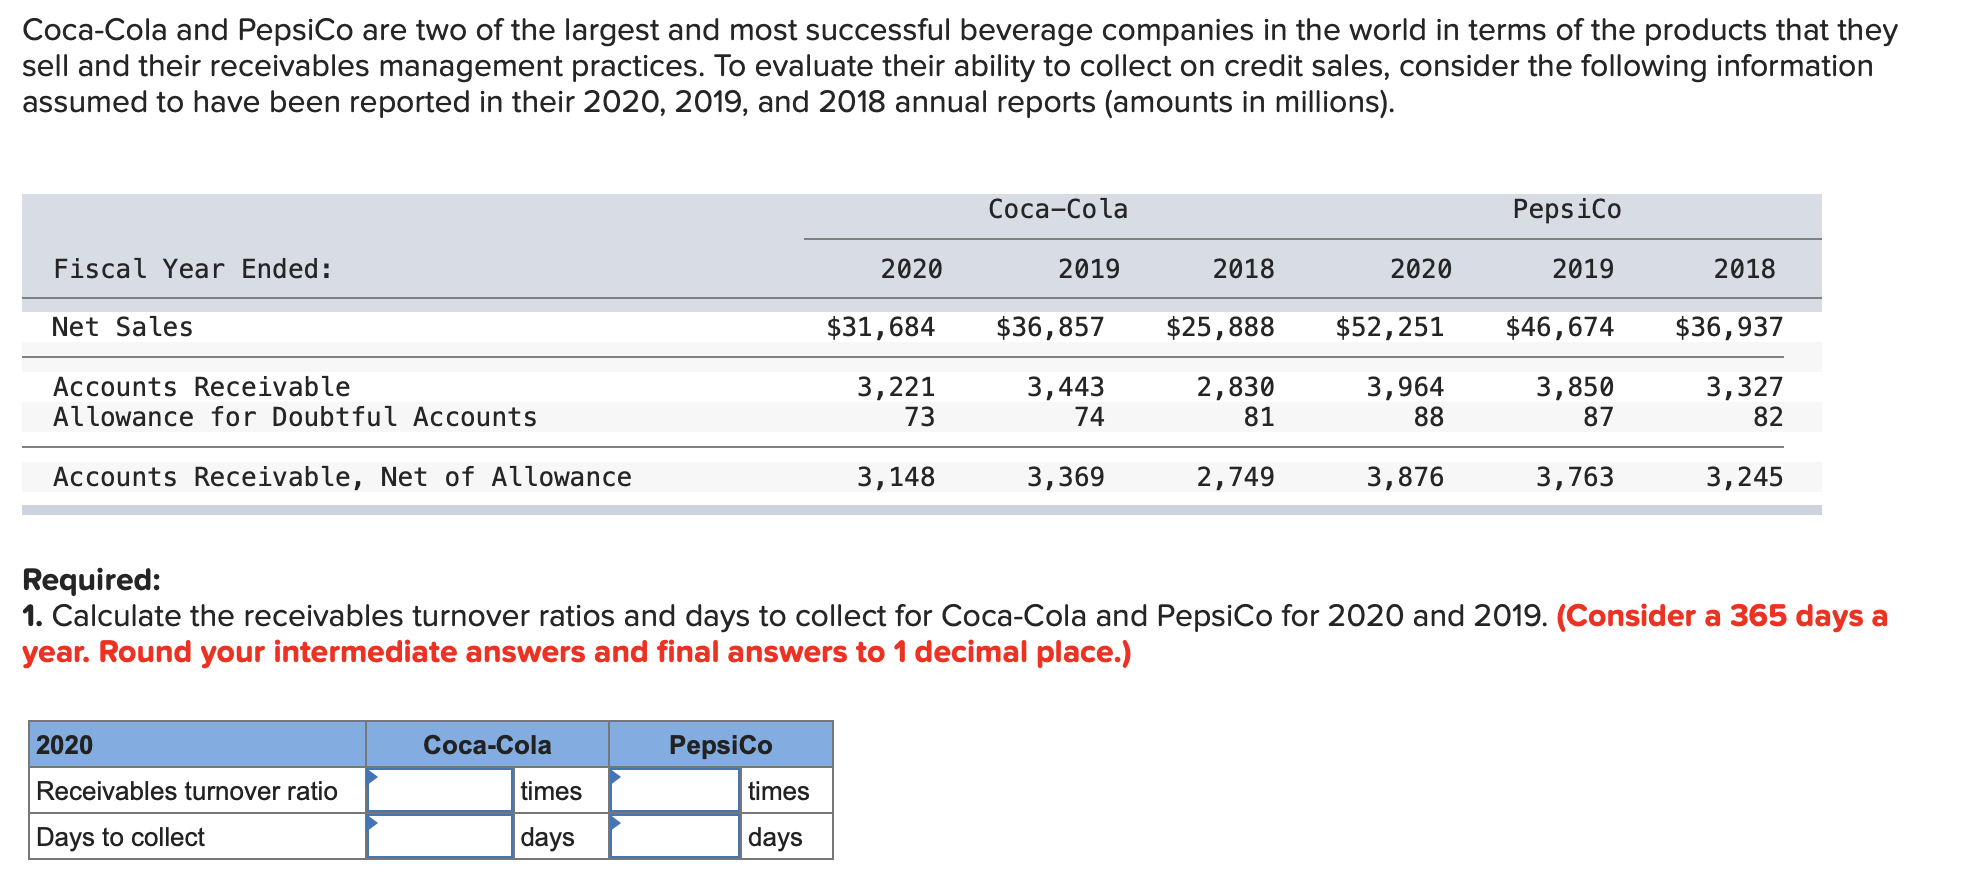The height and width of the screenshot is (896, 1982).
Task: Select Coca-Cola 2019 net sales $36,857
Action: pos(1050,327)
